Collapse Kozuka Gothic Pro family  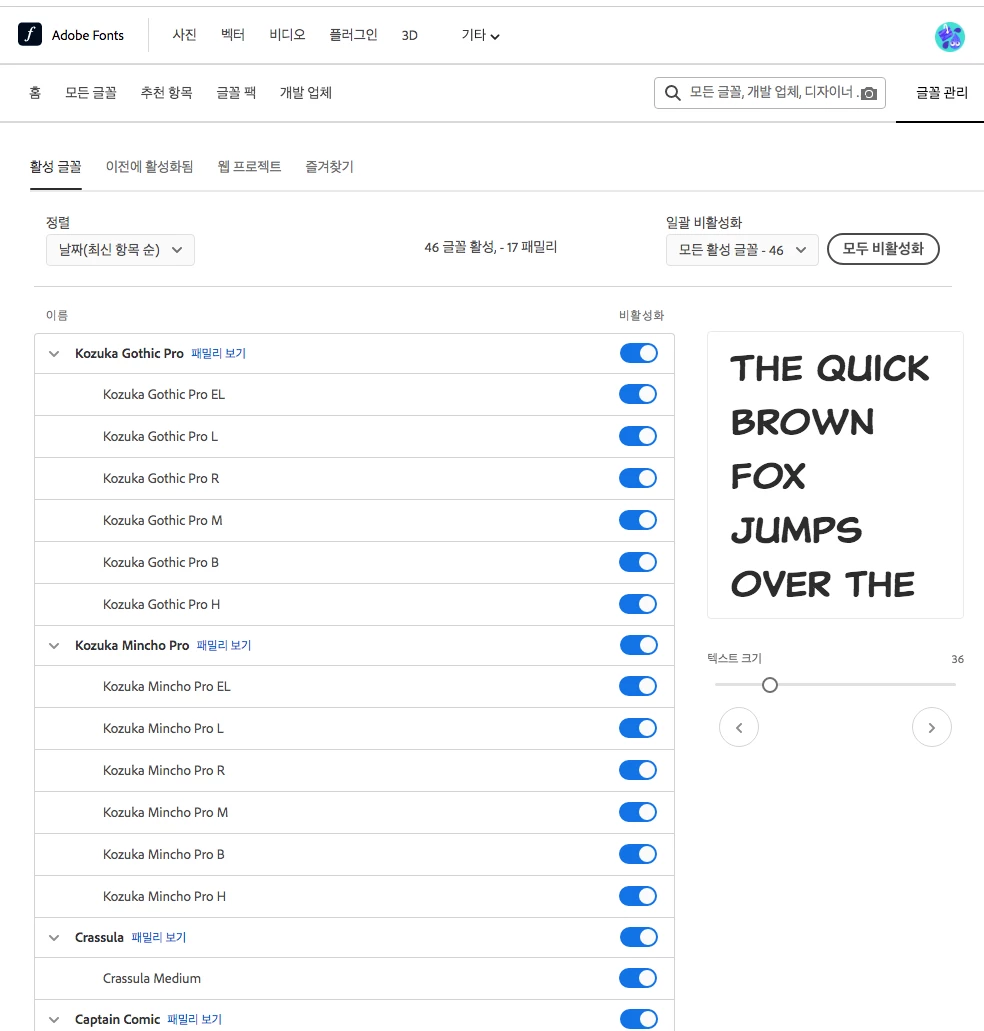point(54,354)
